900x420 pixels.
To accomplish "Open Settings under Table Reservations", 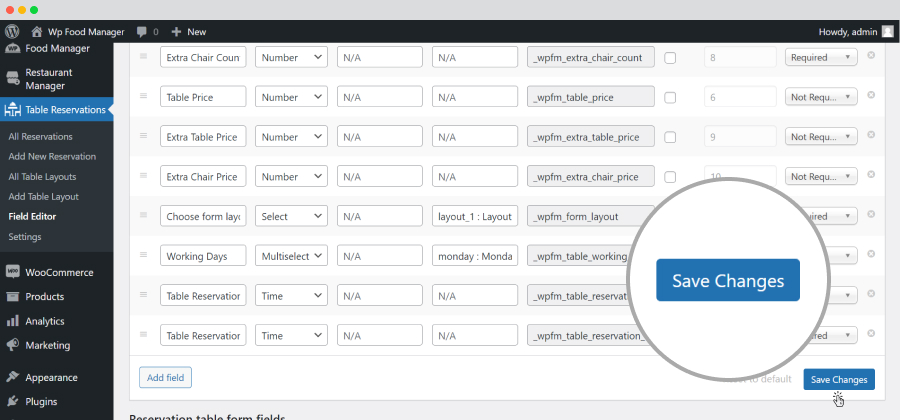I will pyautogui.click(x=25, y=236).
